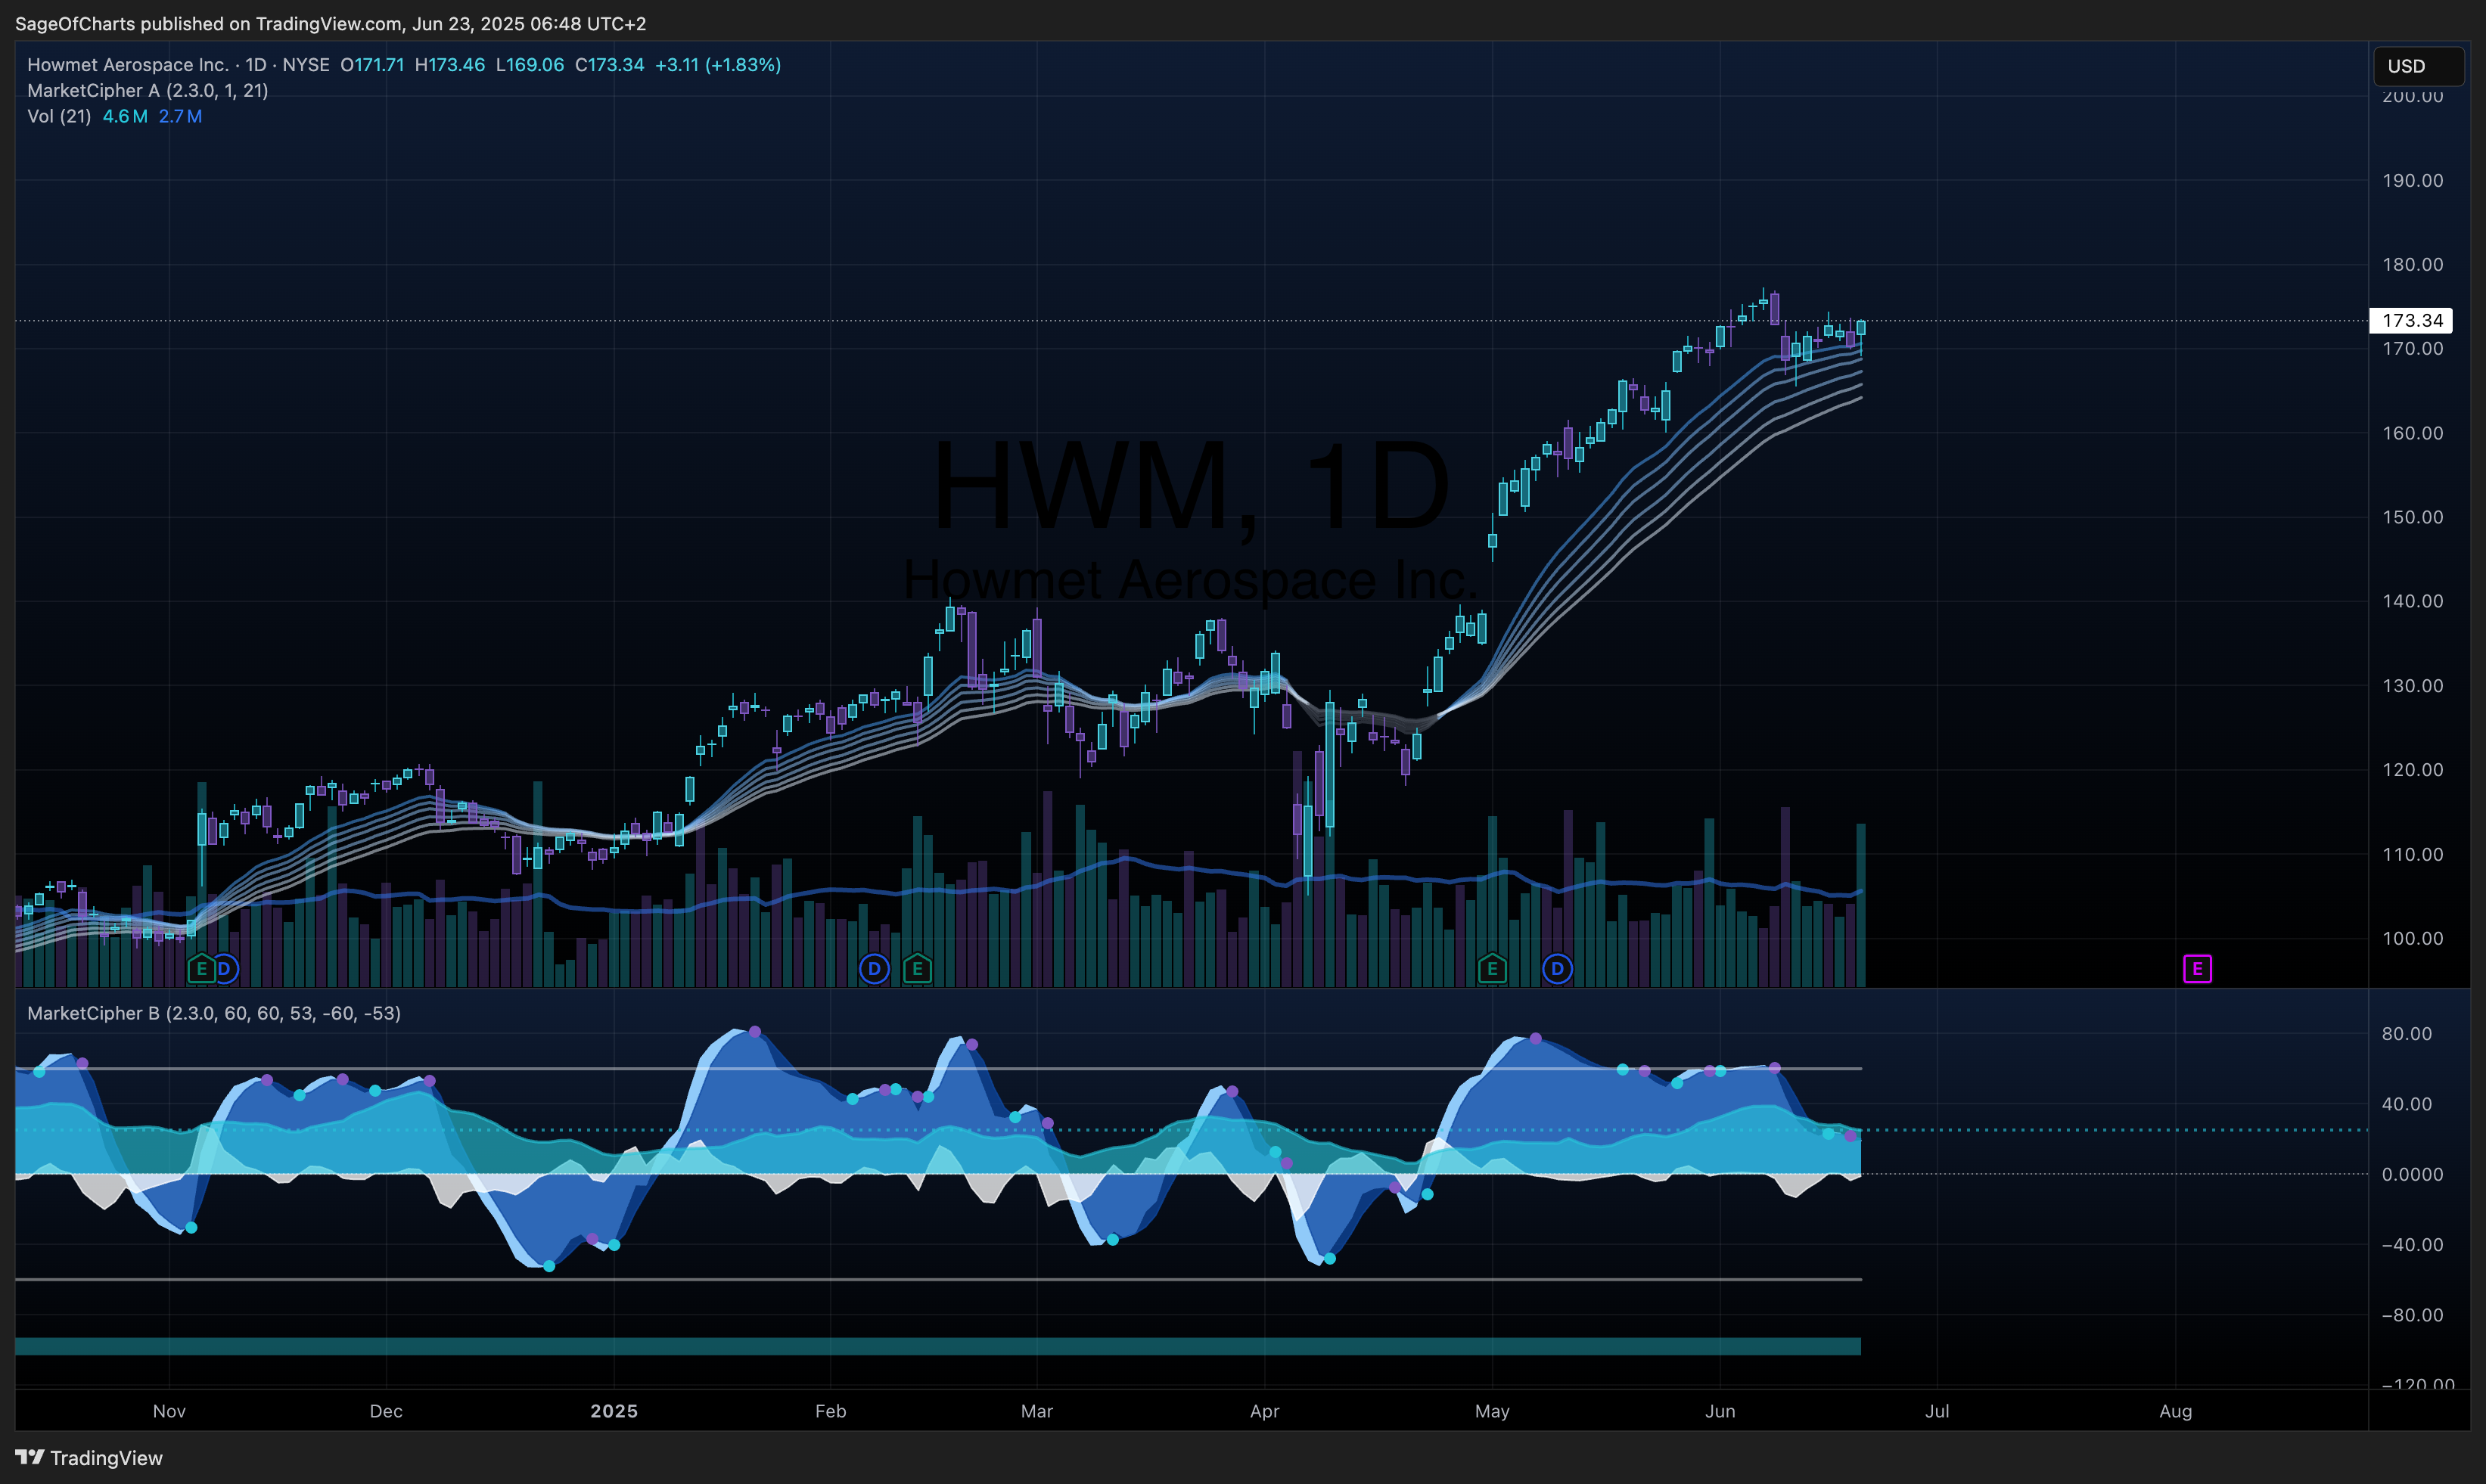Click the 170.00 price axis label
Image resolution: width=2486 pixels, height=1484 pixels.
(2412, 349)
